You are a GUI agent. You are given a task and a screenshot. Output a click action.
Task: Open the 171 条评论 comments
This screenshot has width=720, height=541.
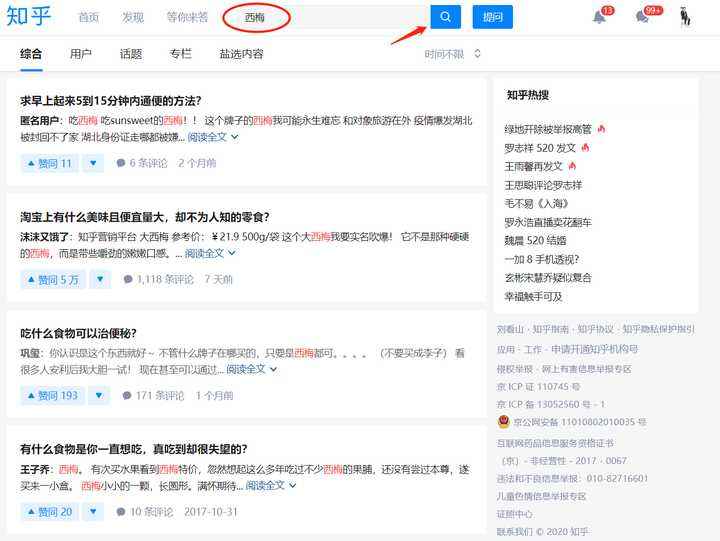[x=153, y=395]
